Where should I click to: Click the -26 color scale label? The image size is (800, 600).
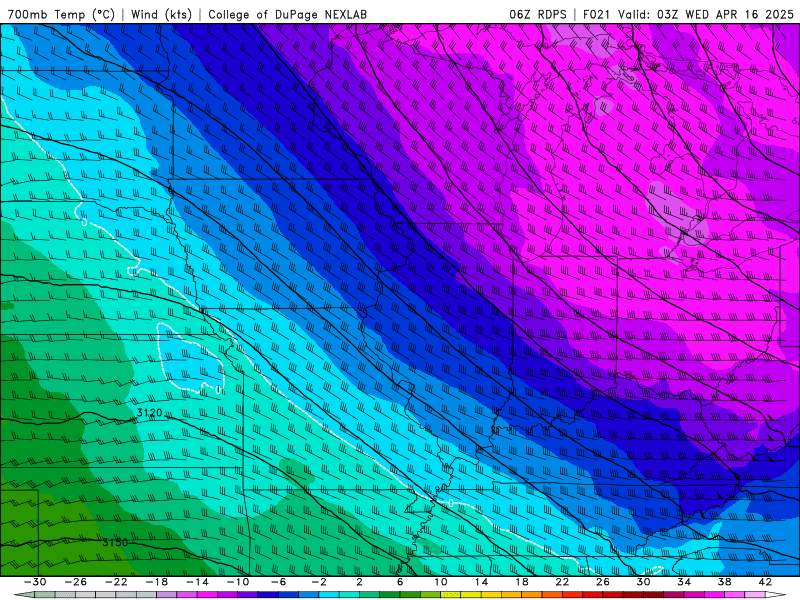tap(76, 582)
